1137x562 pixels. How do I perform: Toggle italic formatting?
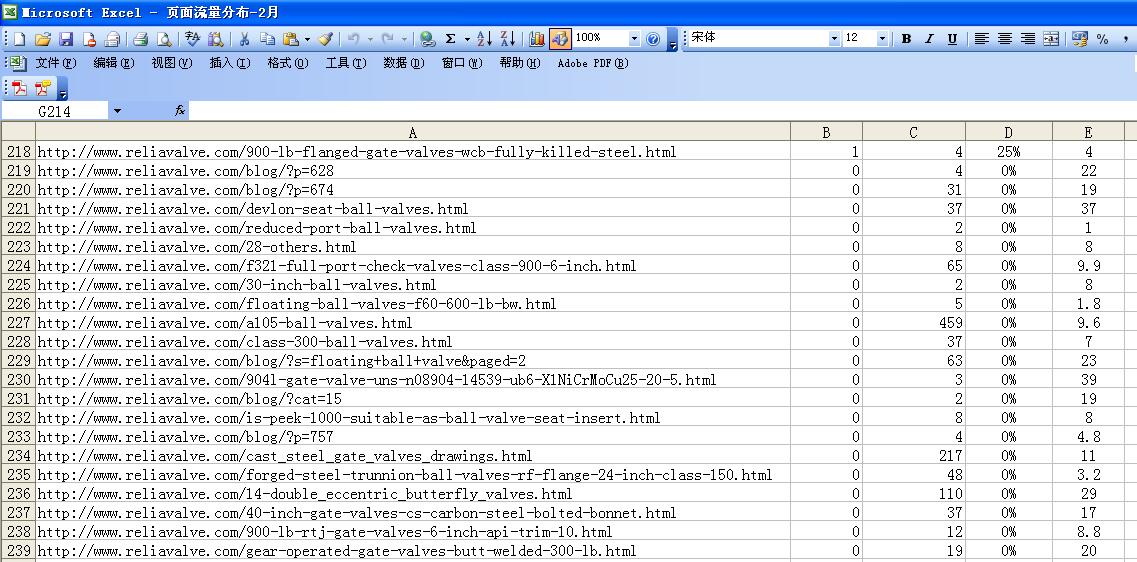click(x=928, y=39)
